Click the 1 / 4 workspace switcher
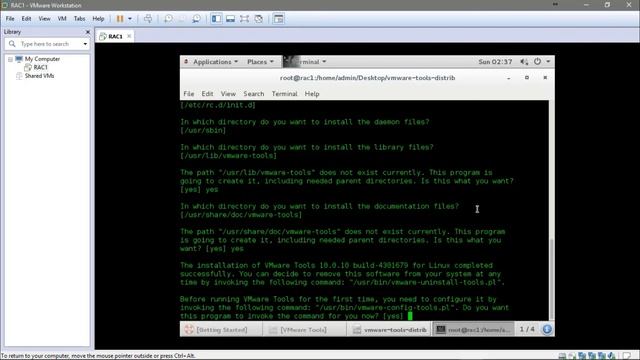Image resolution: width=640 pixels, height=360 pixels. coord(527,329)
